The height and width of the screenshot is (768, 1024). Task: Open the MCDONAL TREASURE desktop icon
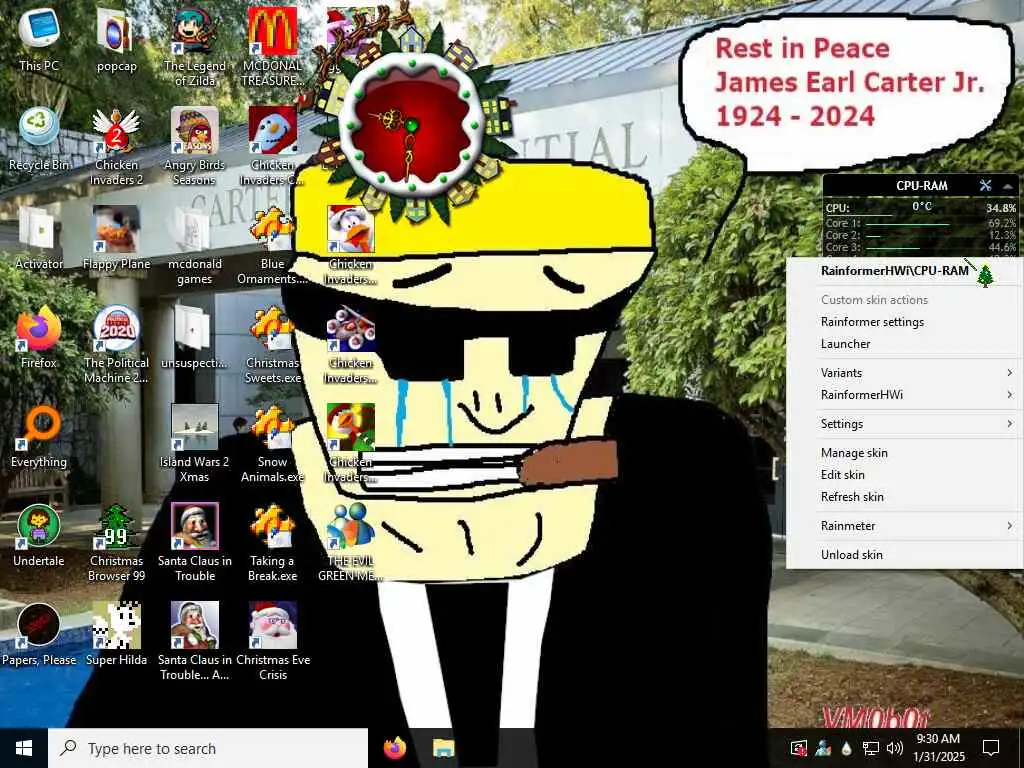tap(272, 46)
